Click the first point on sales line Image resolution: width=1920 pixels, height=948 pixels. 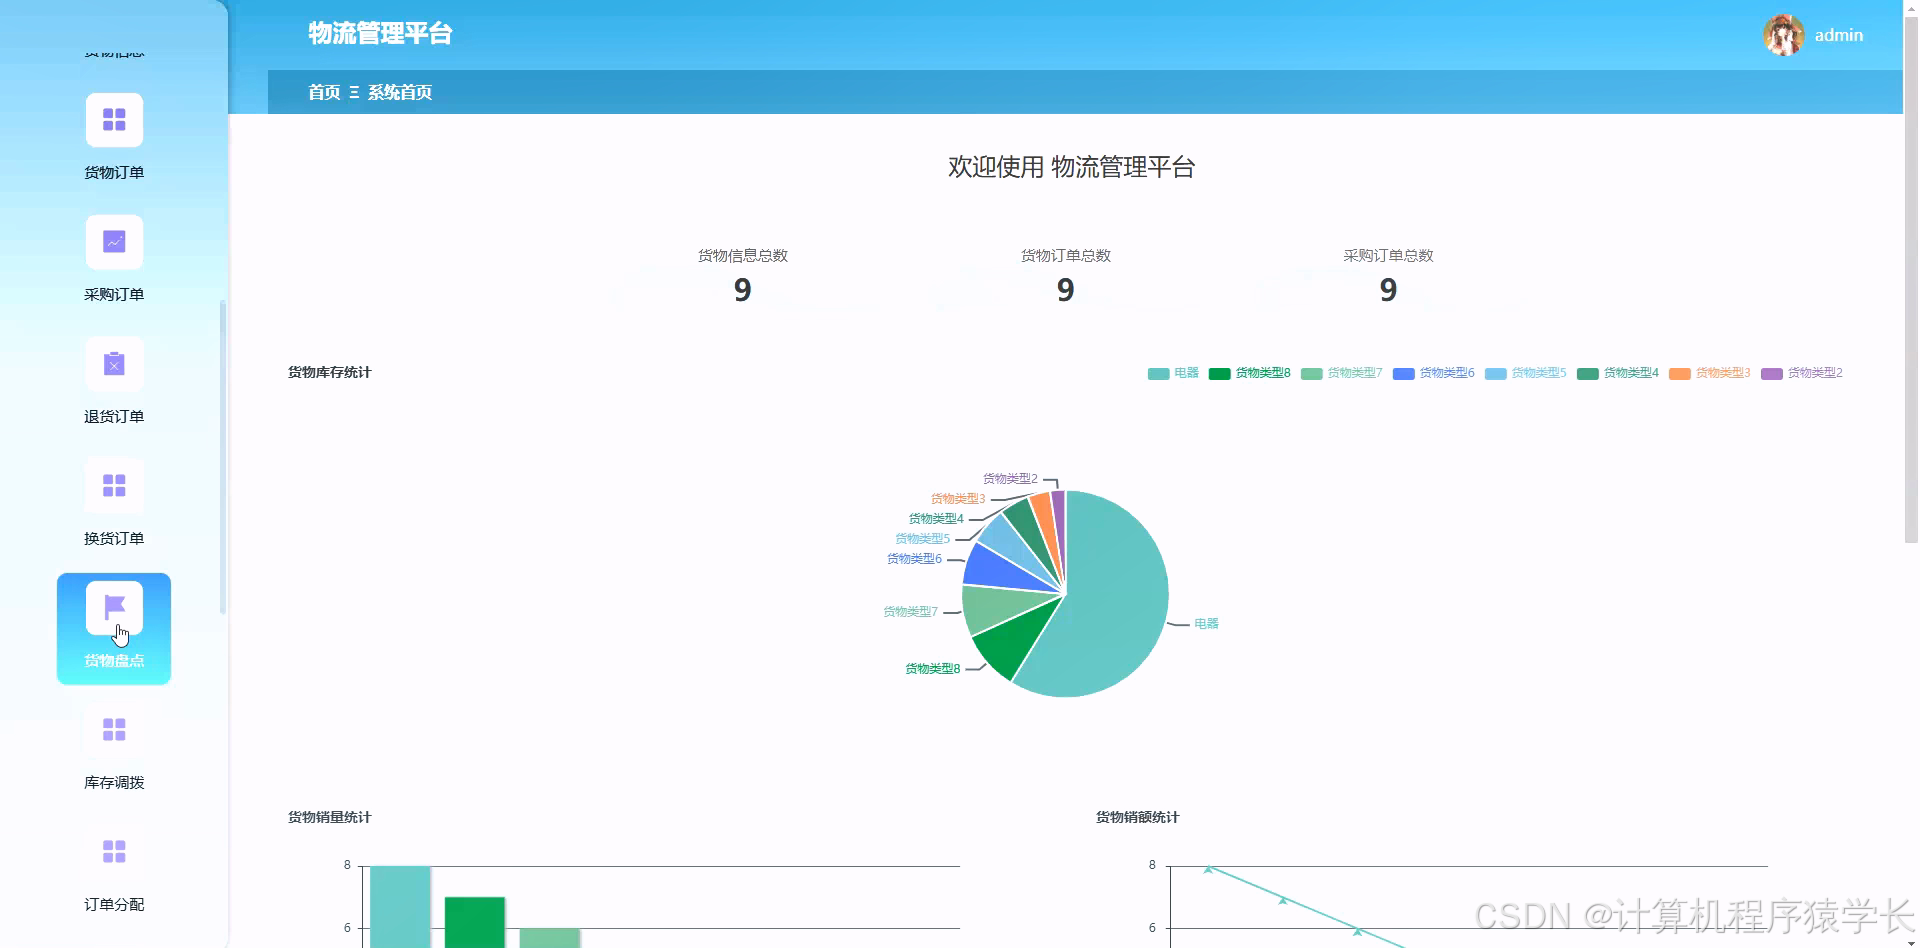(x=1208, y=869)
